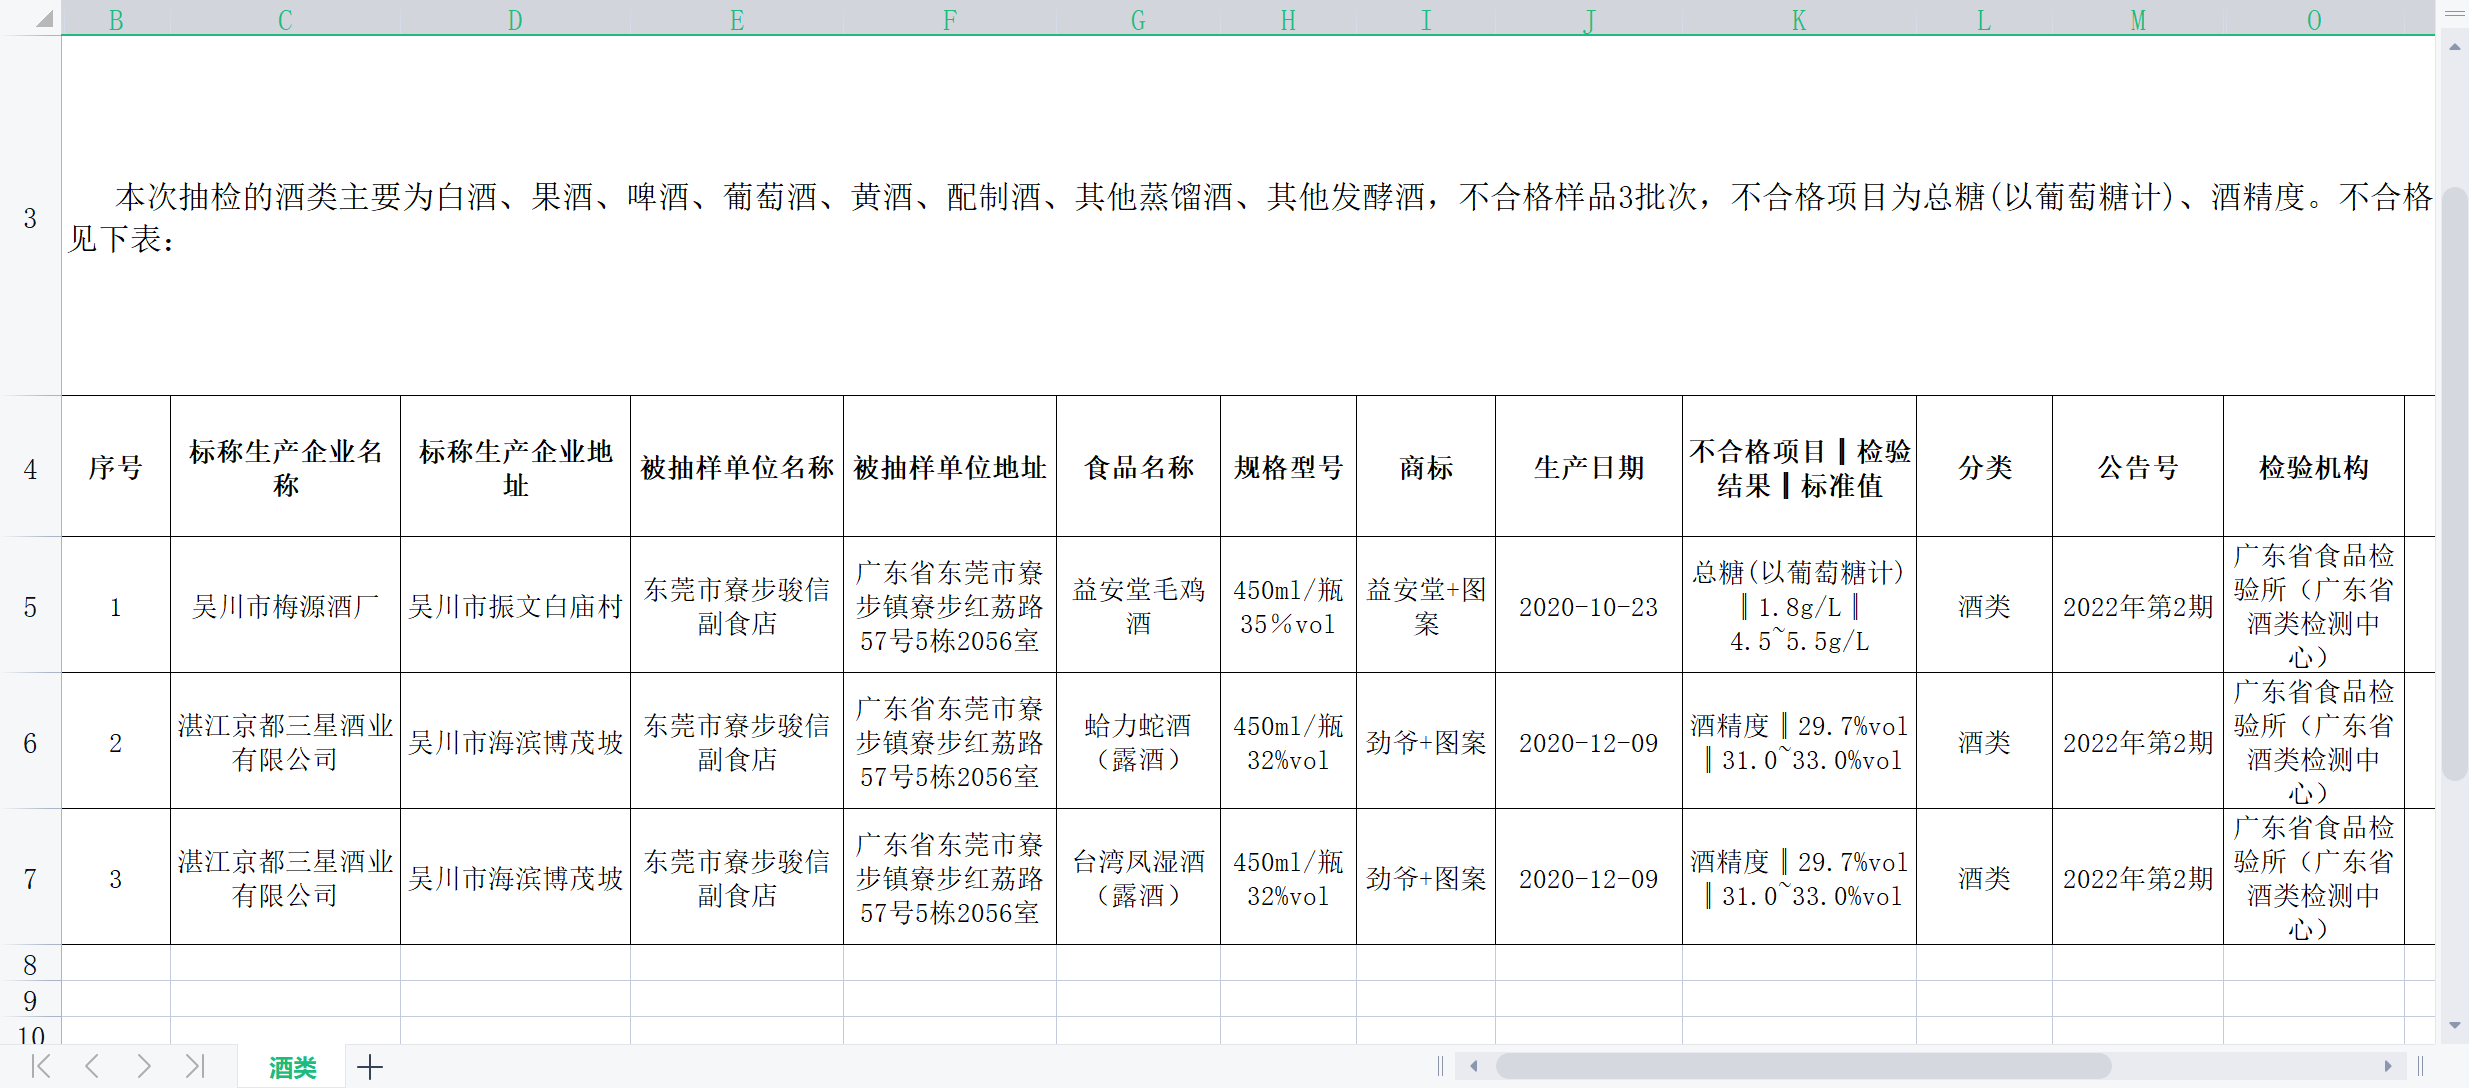Image resolution: width=2469 pixels, height=1088 pixels.
Task: Open the 酒类 sheet tab
Action: point(292,1067)
